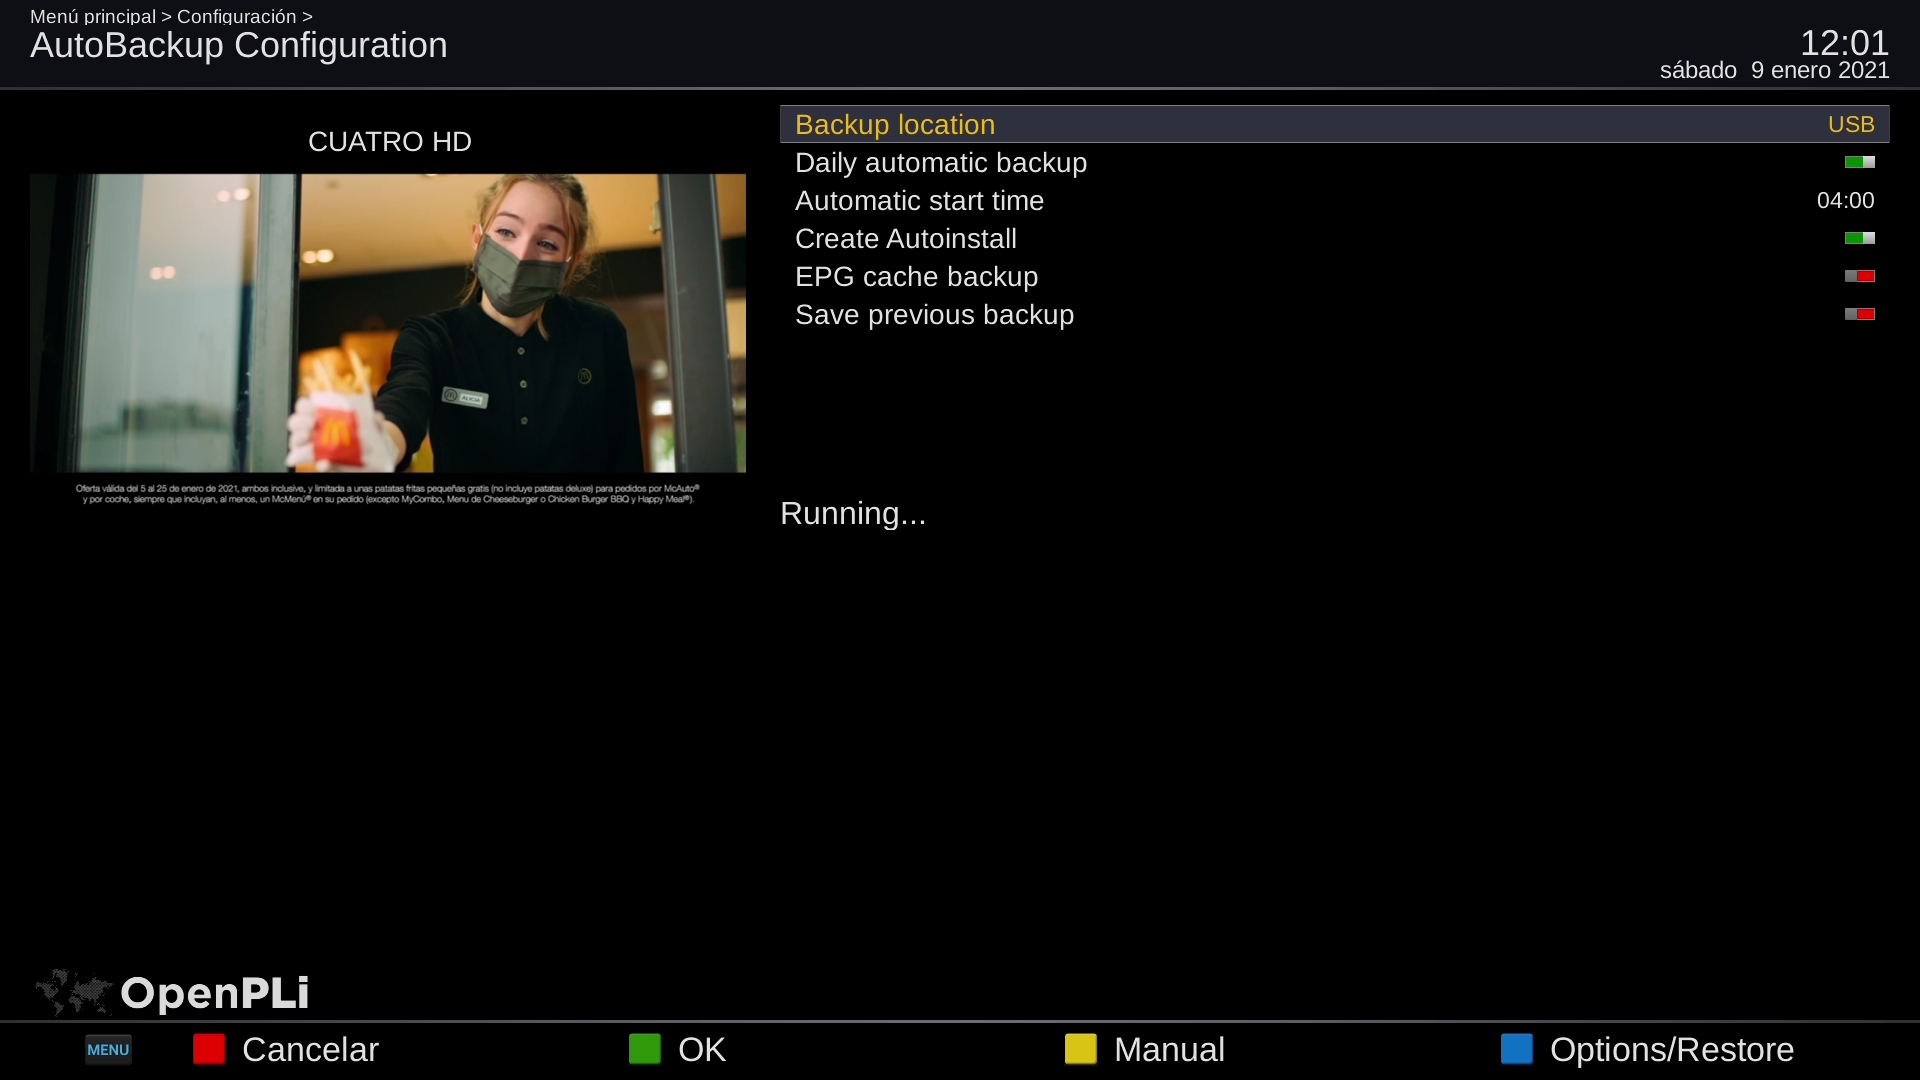The height and width of the screenshot is (1080, 1920).
Task: Click the Cancelar label
Action: point(310,1050)
